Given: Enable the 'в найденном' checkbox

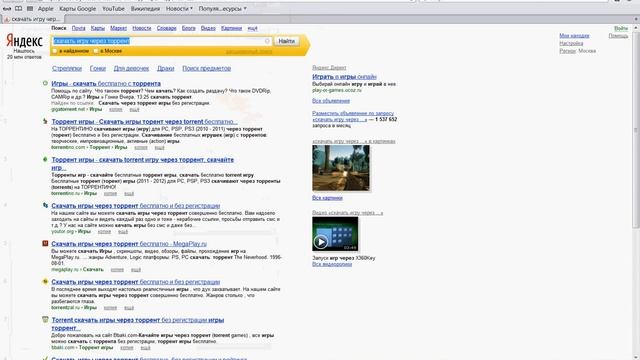Looking at the screenshot, I should 55,51.
